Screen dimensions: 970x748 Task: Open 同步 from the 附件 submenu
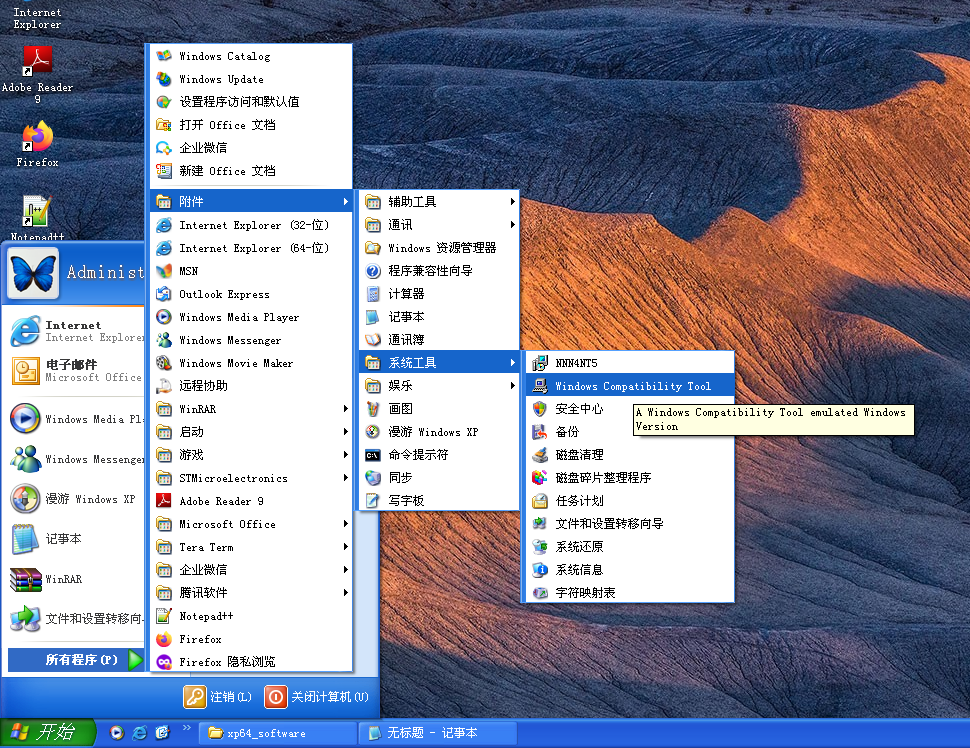439,478
